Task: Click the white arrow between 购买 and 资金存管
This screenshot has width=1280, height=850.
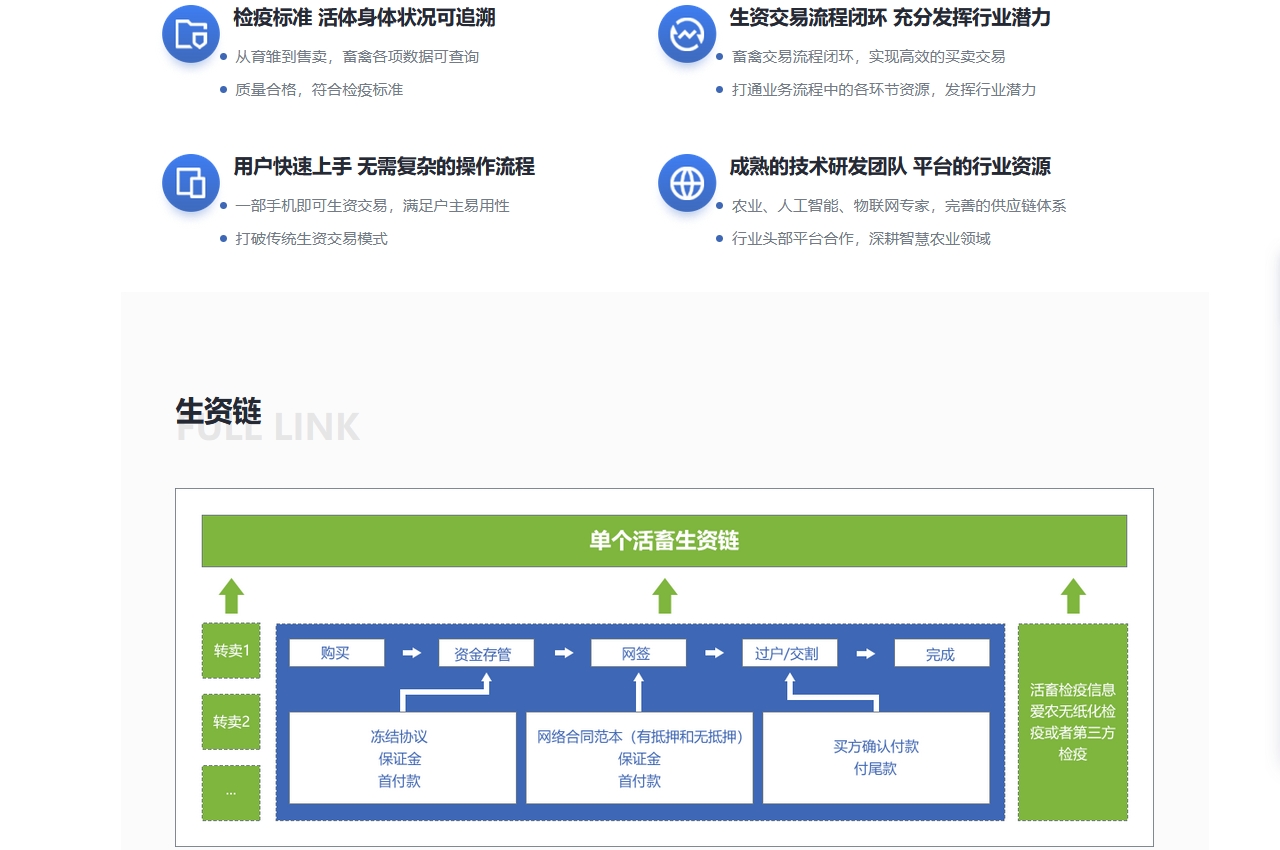Action: tap(410, 652)
